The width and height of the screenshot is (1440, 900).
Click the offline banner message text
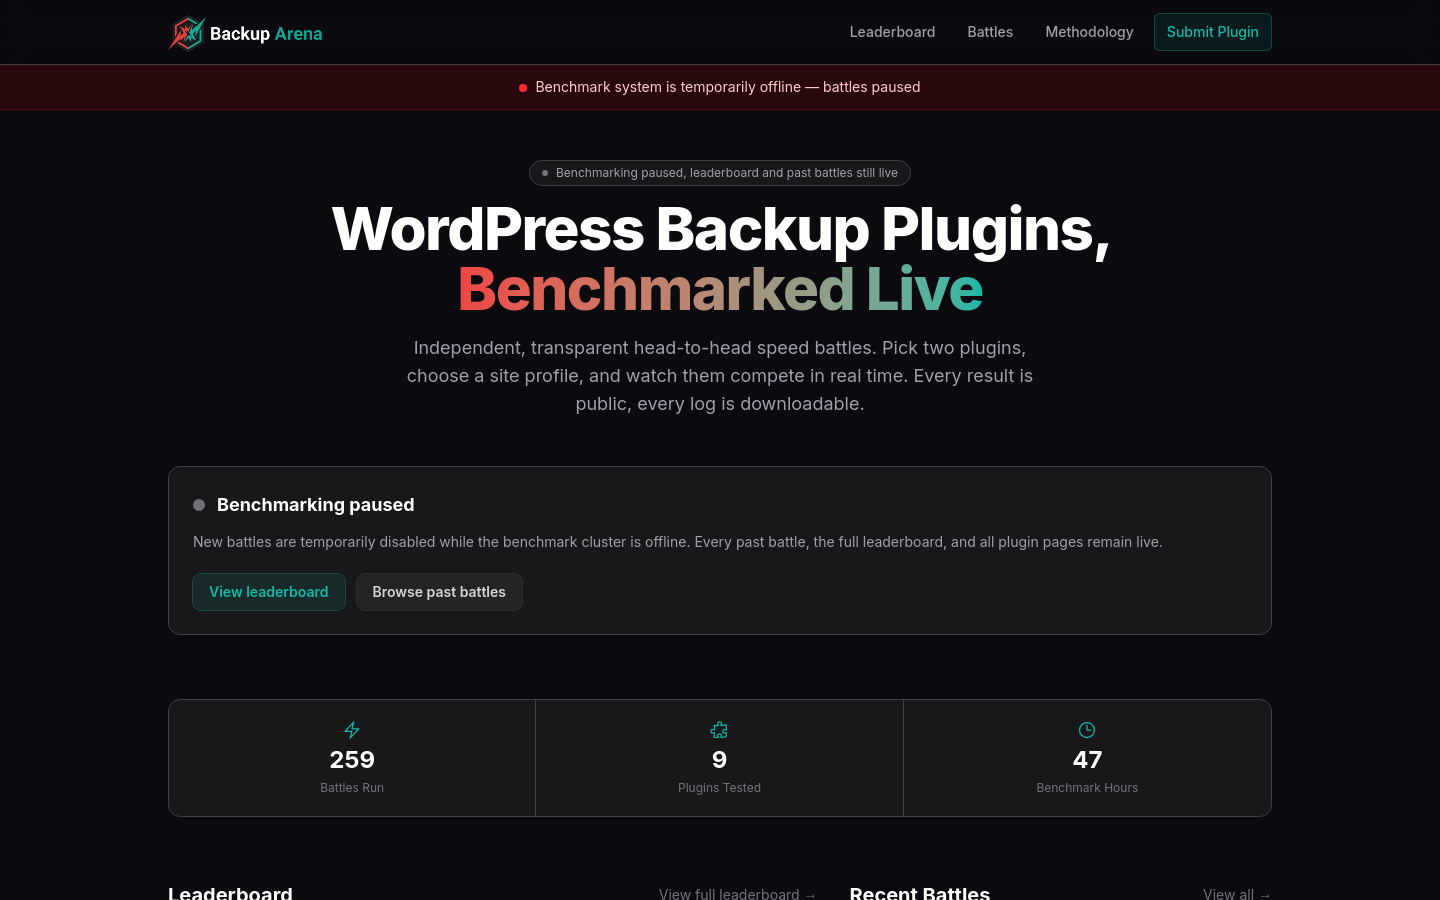728,87
